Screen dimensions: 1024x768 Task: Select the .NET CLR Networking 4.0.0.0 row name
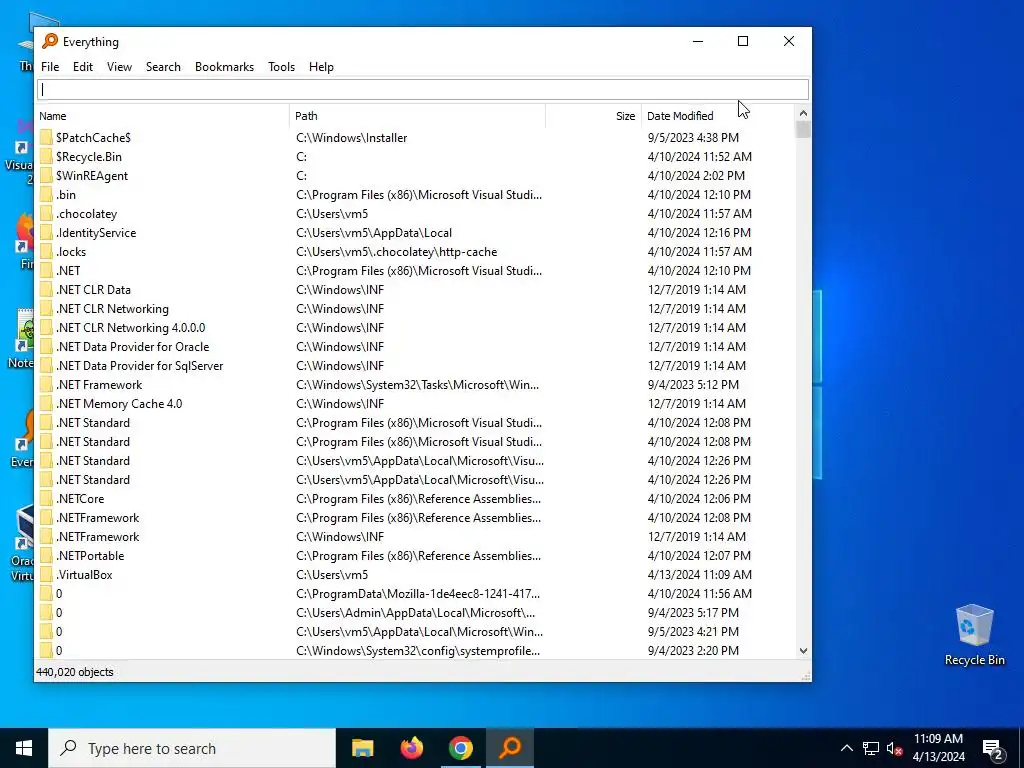[131, 327]
